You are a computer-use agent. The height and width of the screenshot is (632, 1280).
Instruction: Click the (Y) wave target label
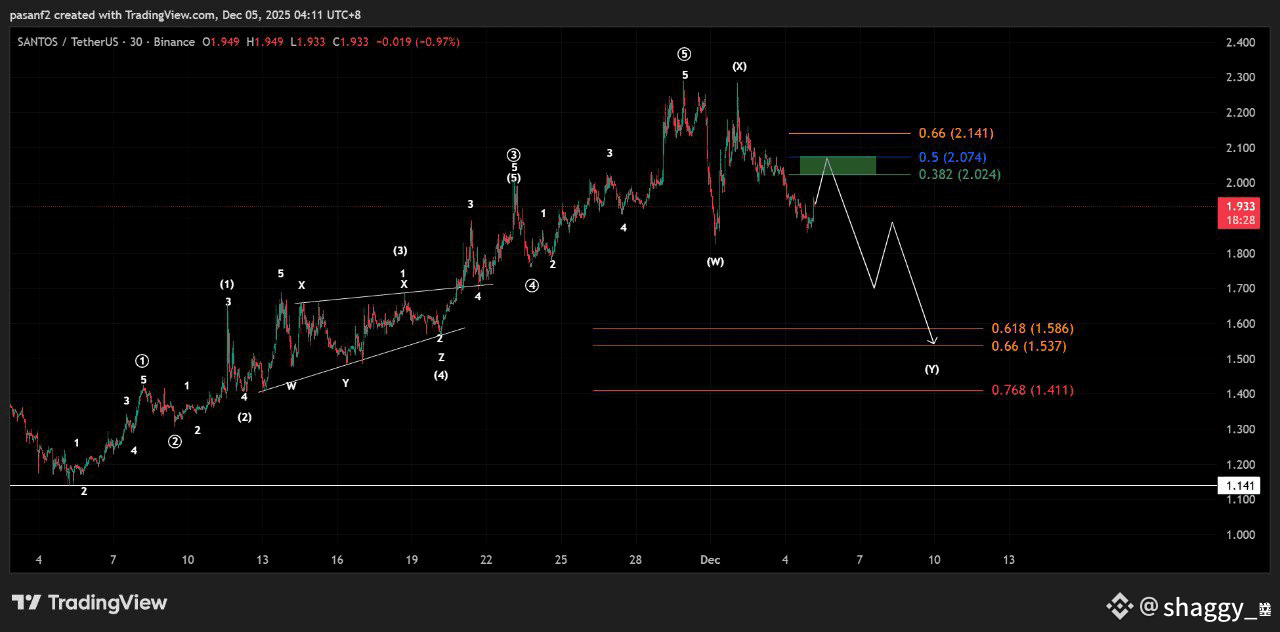click(x=932, y=369)
